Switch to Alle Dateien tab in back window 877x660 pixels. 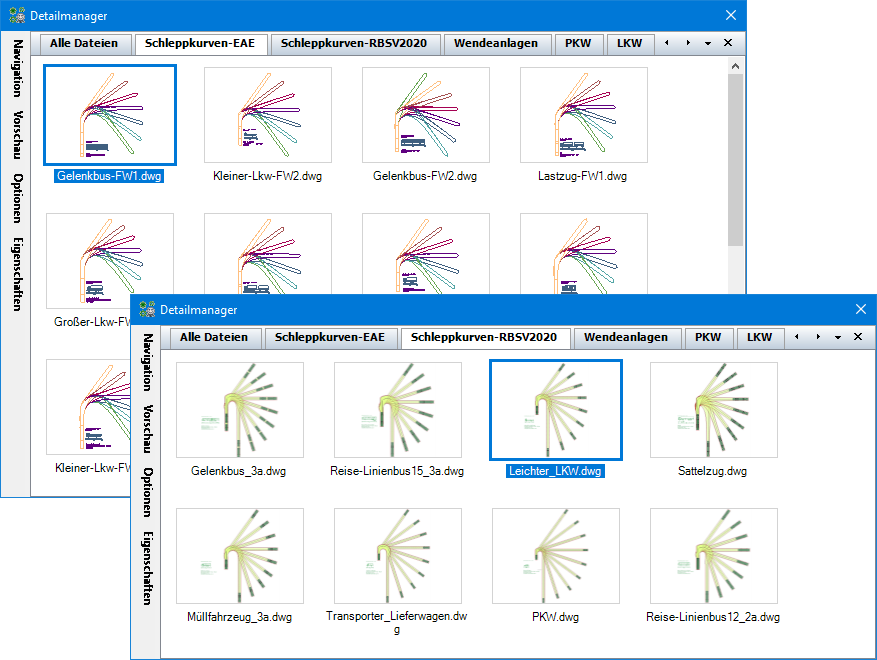coord(86,44)
